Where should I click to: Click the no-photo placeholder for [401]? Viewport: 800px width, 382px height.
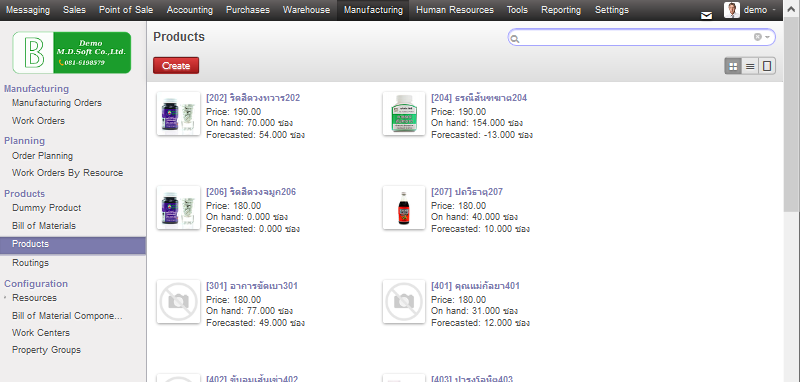pyautogui.click(x=404, y=301)
